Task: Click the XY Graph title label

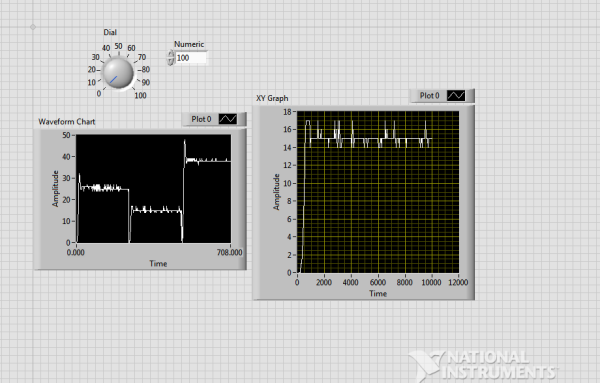Action: (272, 98)
